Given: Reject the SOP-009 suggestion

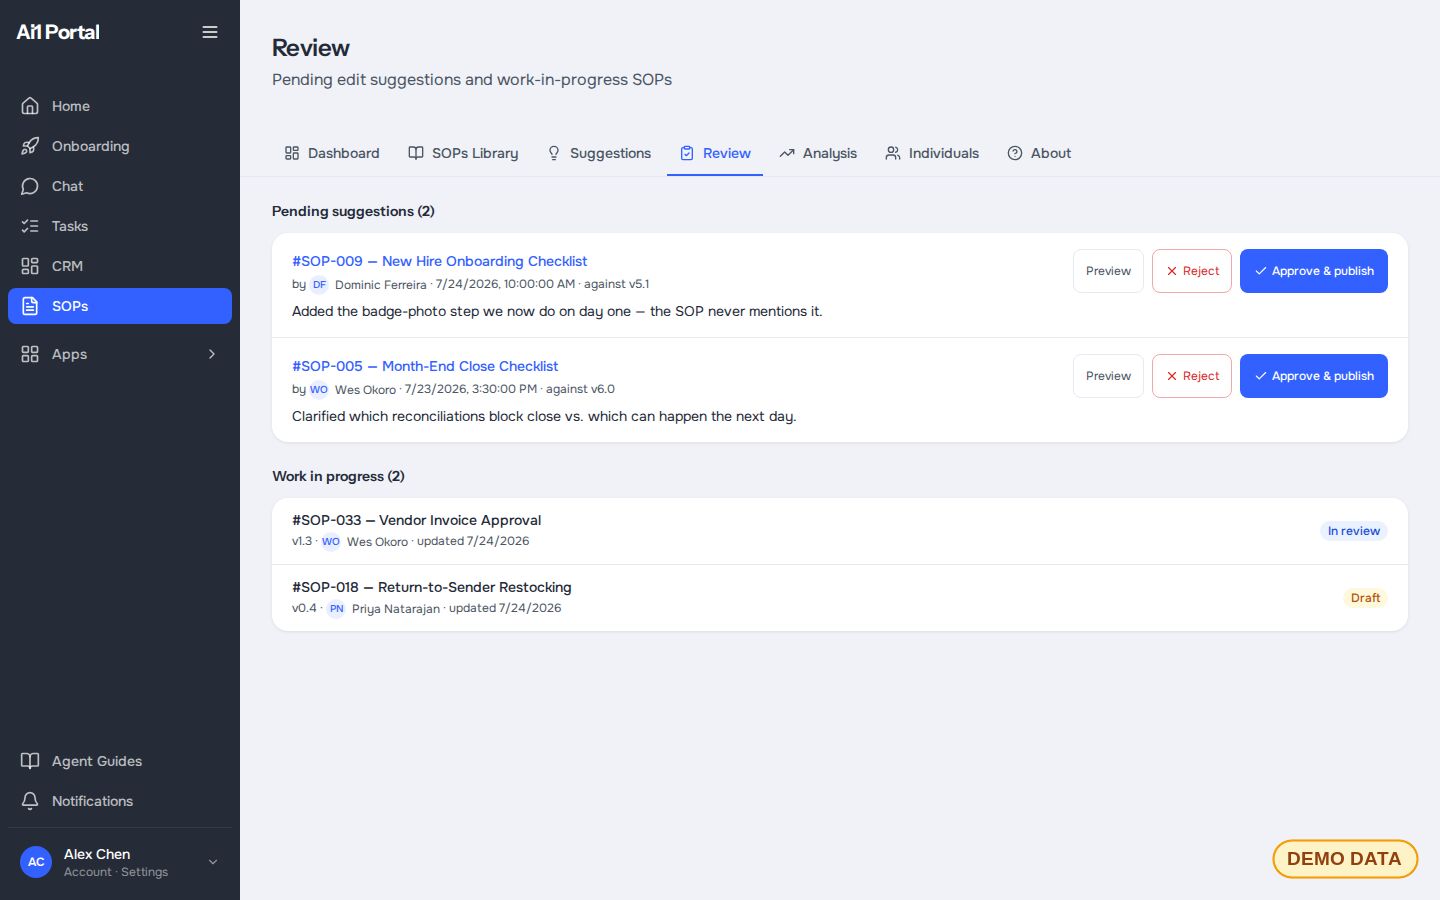Looking at the screenshot, I should click(1192, 271).
